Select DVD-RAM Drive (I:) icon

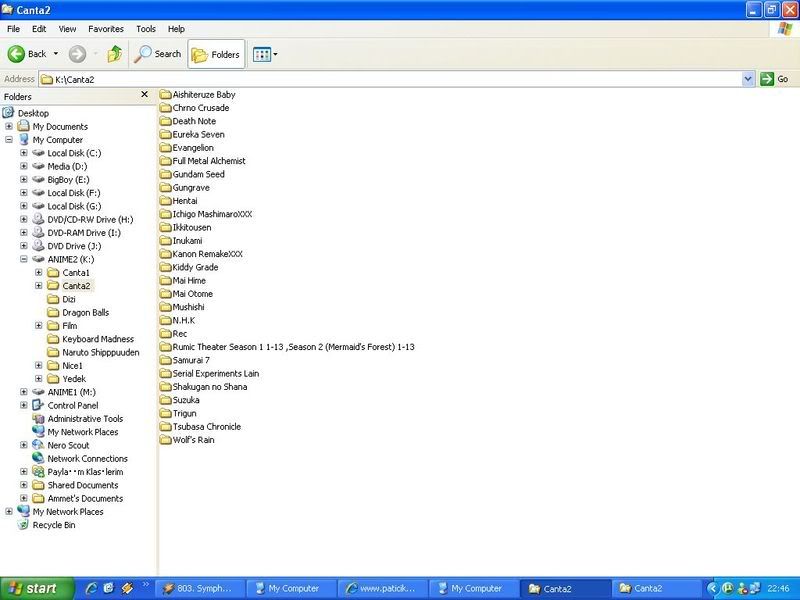pos(38,233)
